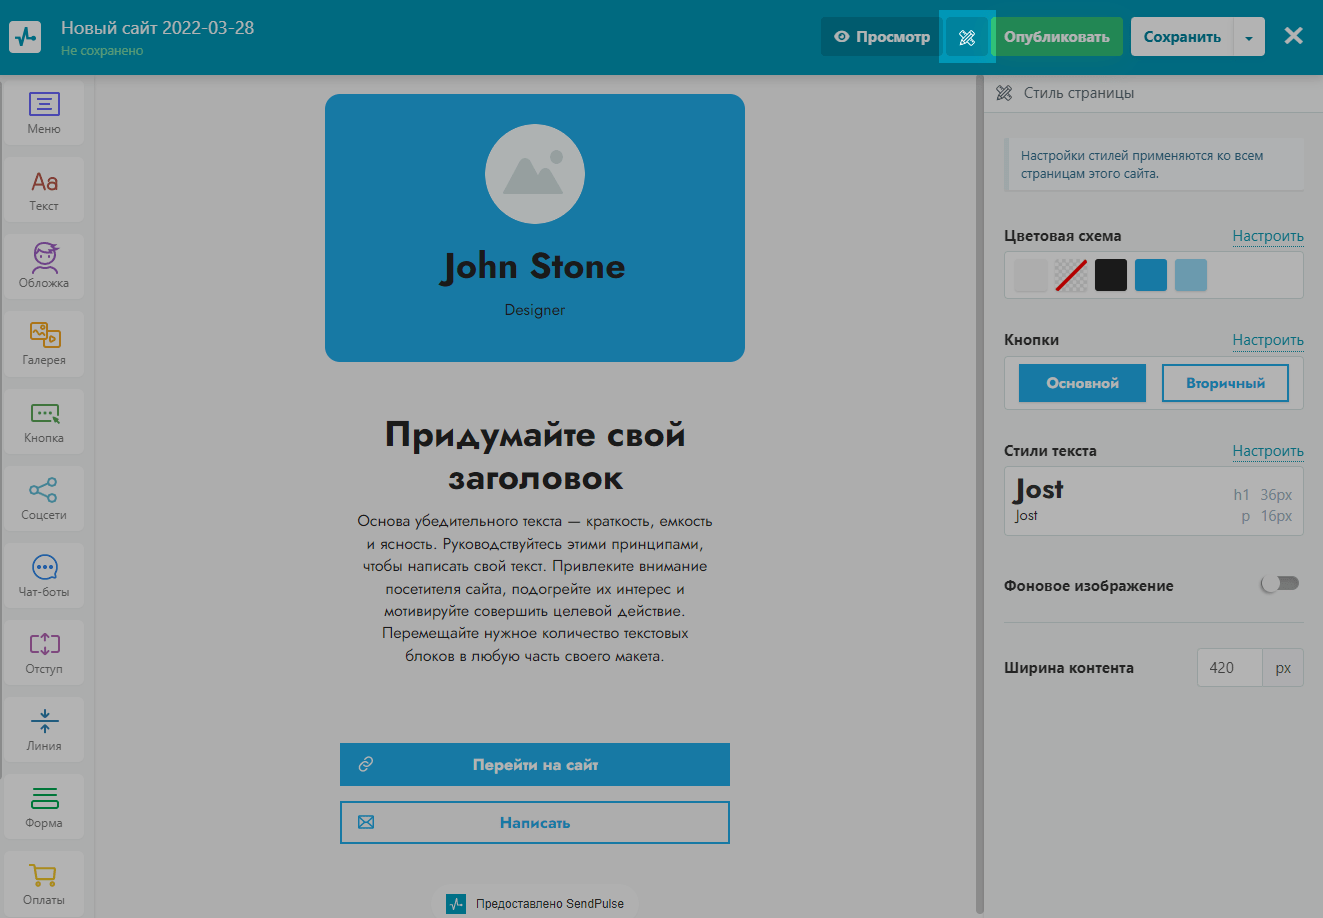The height and width of the screenshot is (918, 1323).
Task: Add a Форма form block
Action: point(44,806)
